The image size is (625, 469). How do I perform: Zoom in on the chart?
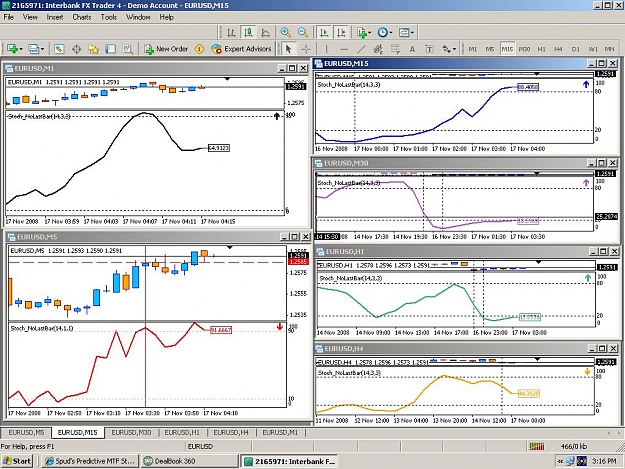point(285,32)
